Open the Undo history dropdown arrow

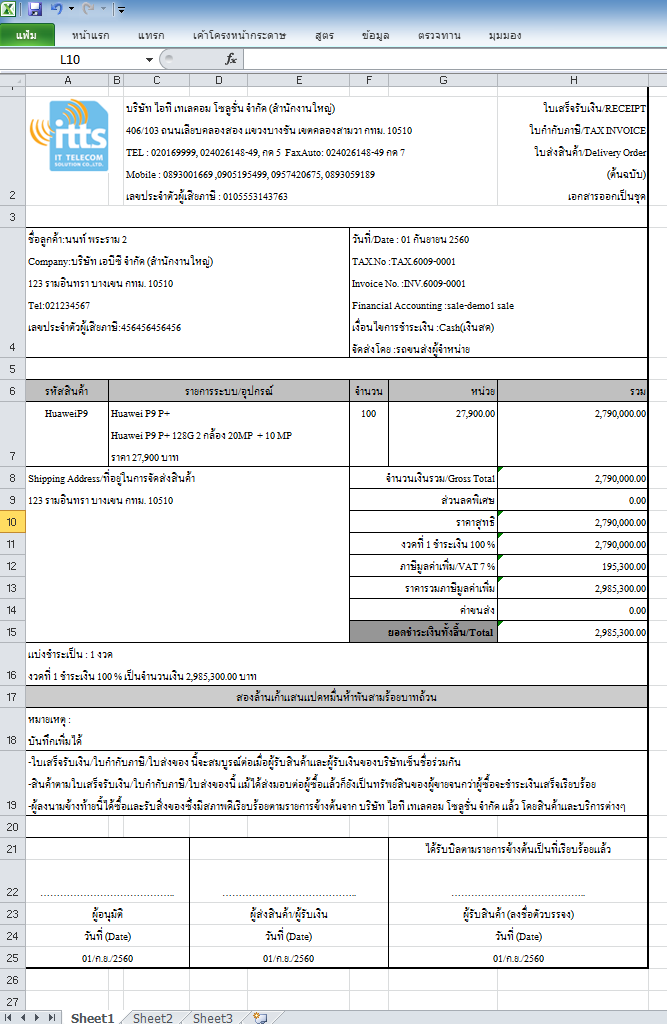(71, 9)
